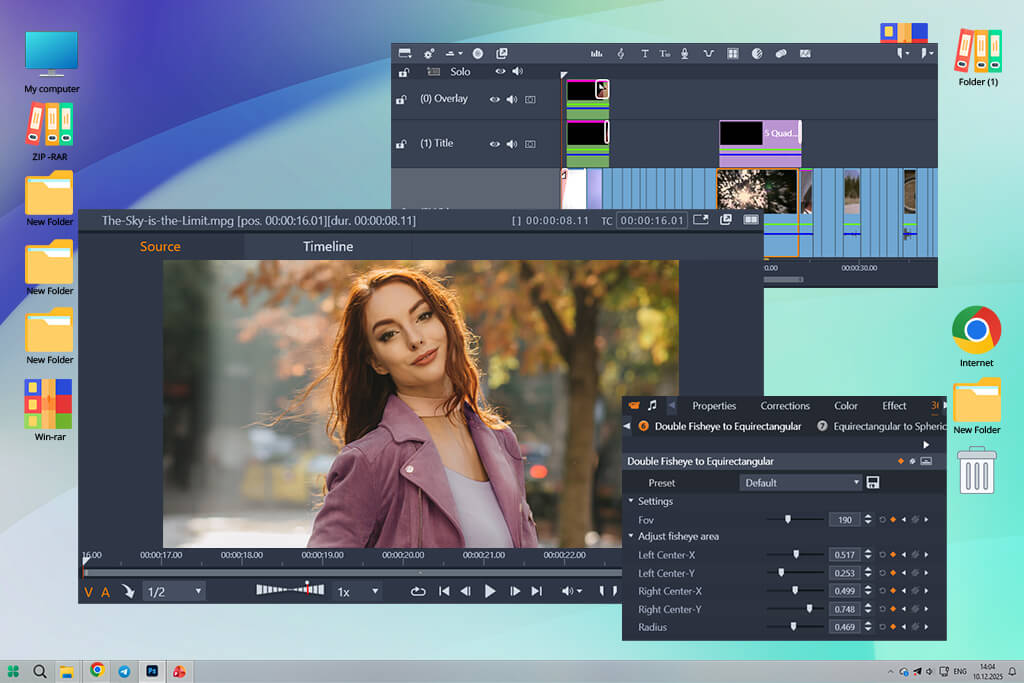Screen dimensions: 1024x683
Task: Toggle the A audio stream button
Action: pos(105,592)
